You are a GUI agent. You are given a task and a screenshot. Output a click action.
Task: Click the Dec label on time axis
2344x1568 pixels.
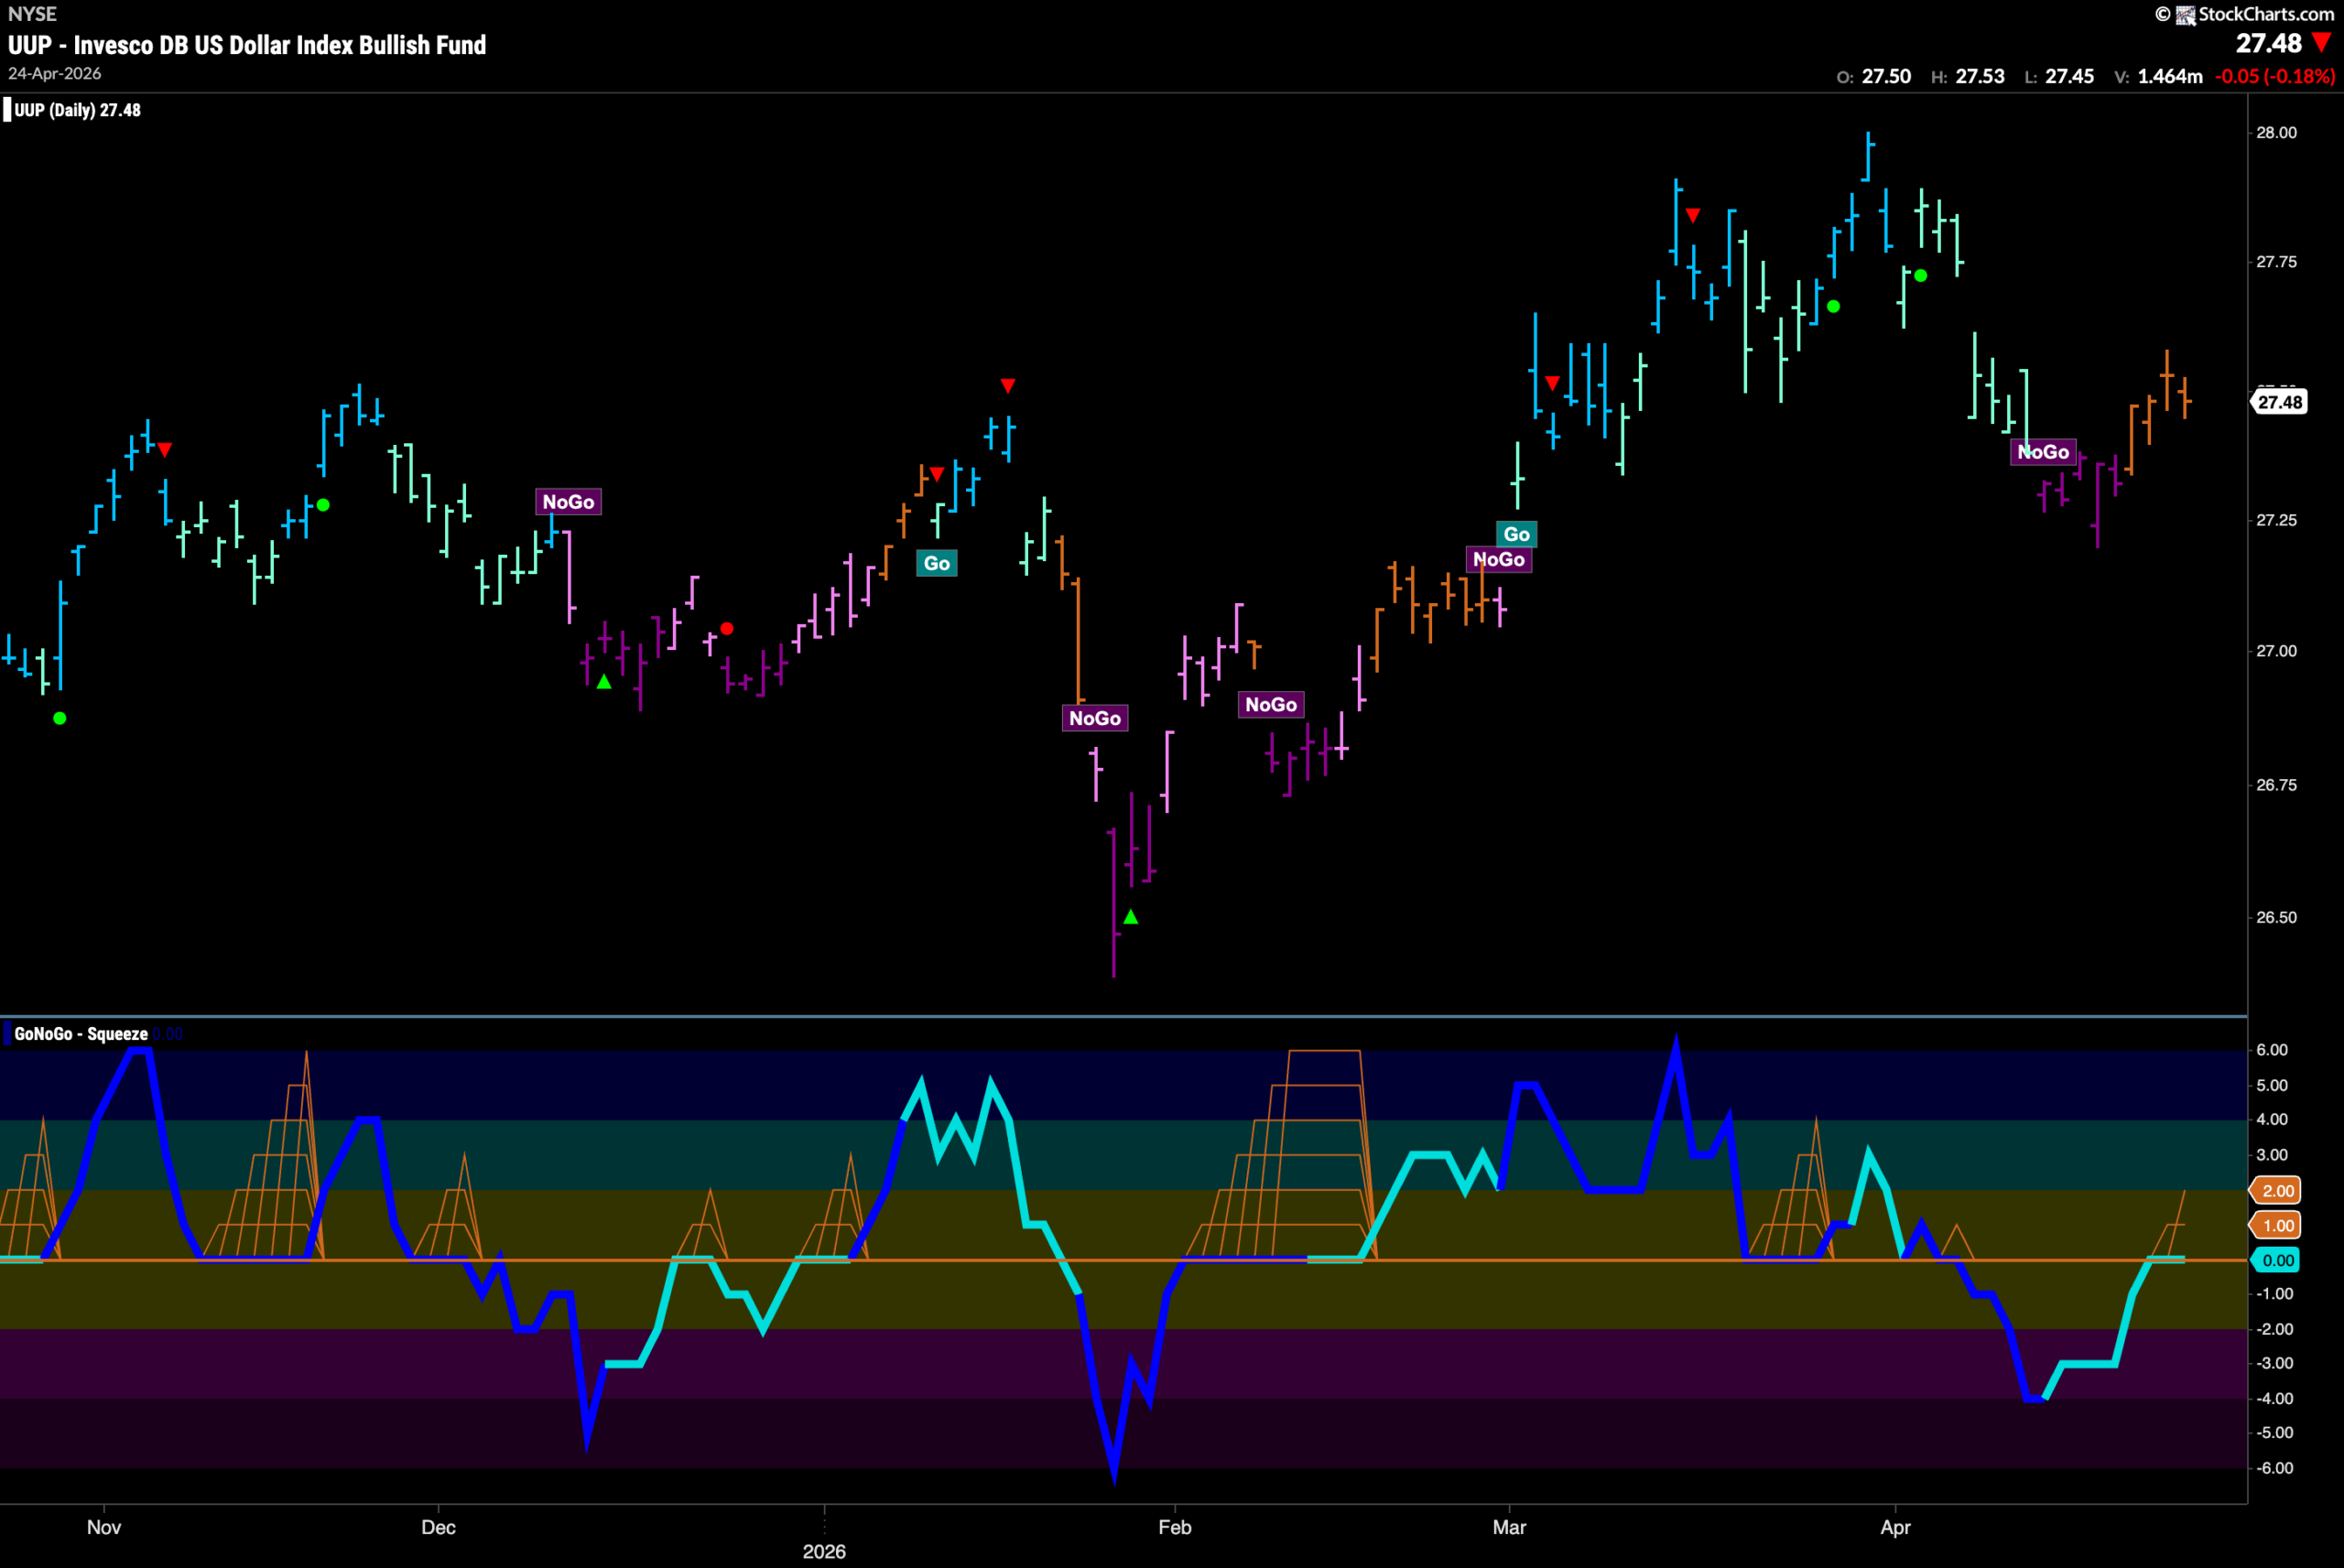click(438, 1527)
